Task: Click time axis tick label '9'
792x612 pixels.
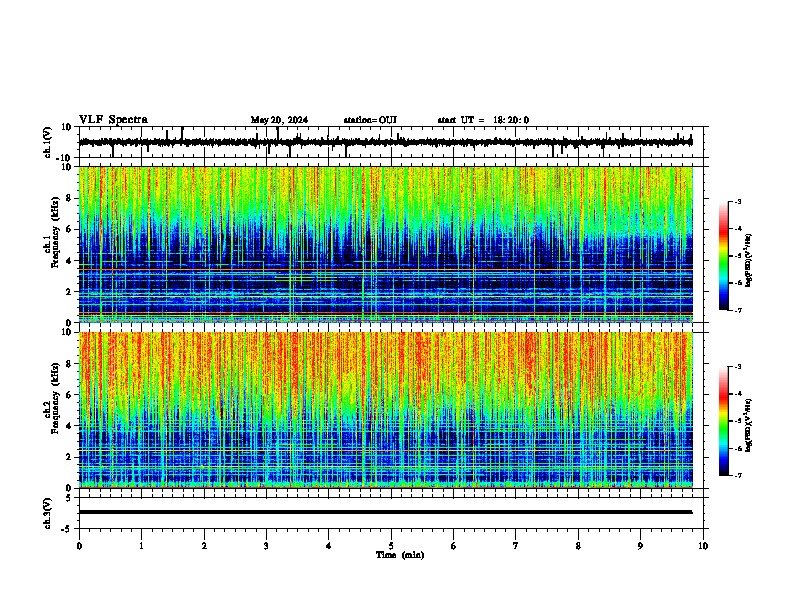Action: pyautogui.click(x=640, y=546)
